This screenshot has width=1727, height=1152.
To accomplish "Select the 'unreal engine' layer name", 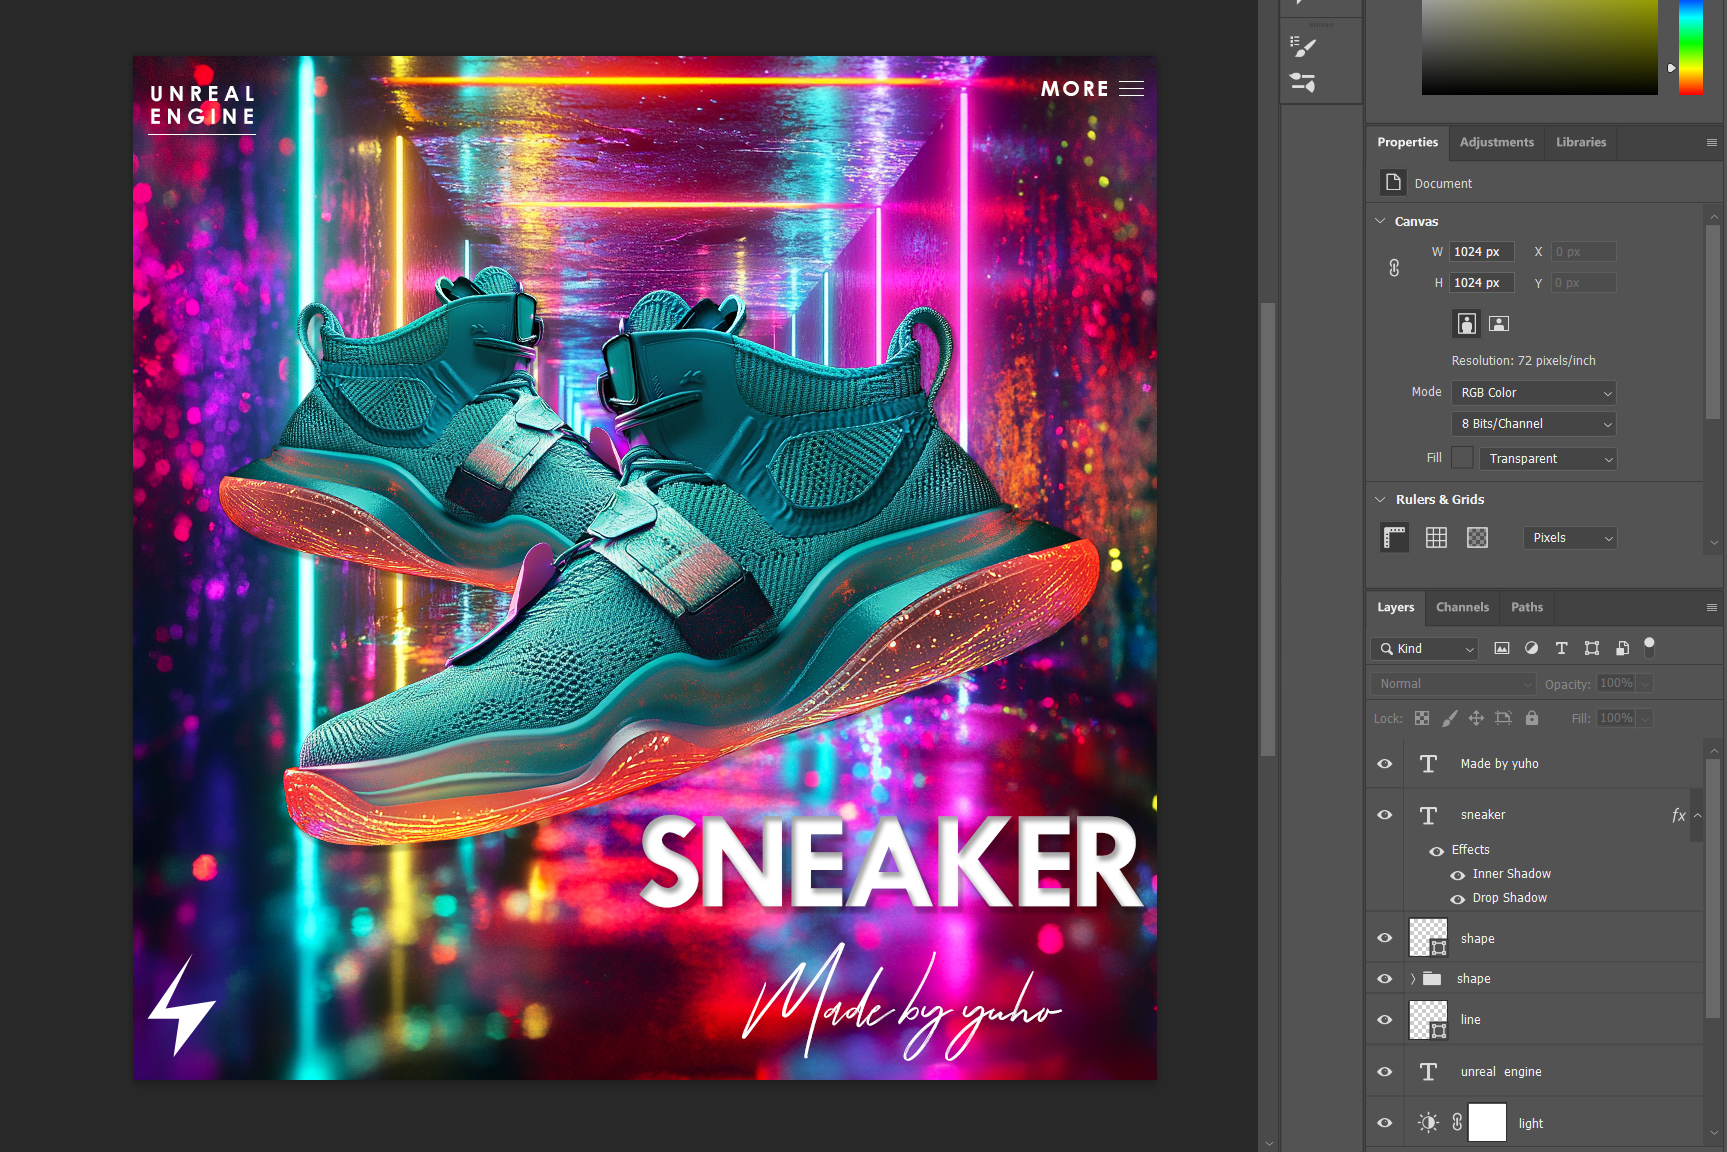I will 1501,1072.
